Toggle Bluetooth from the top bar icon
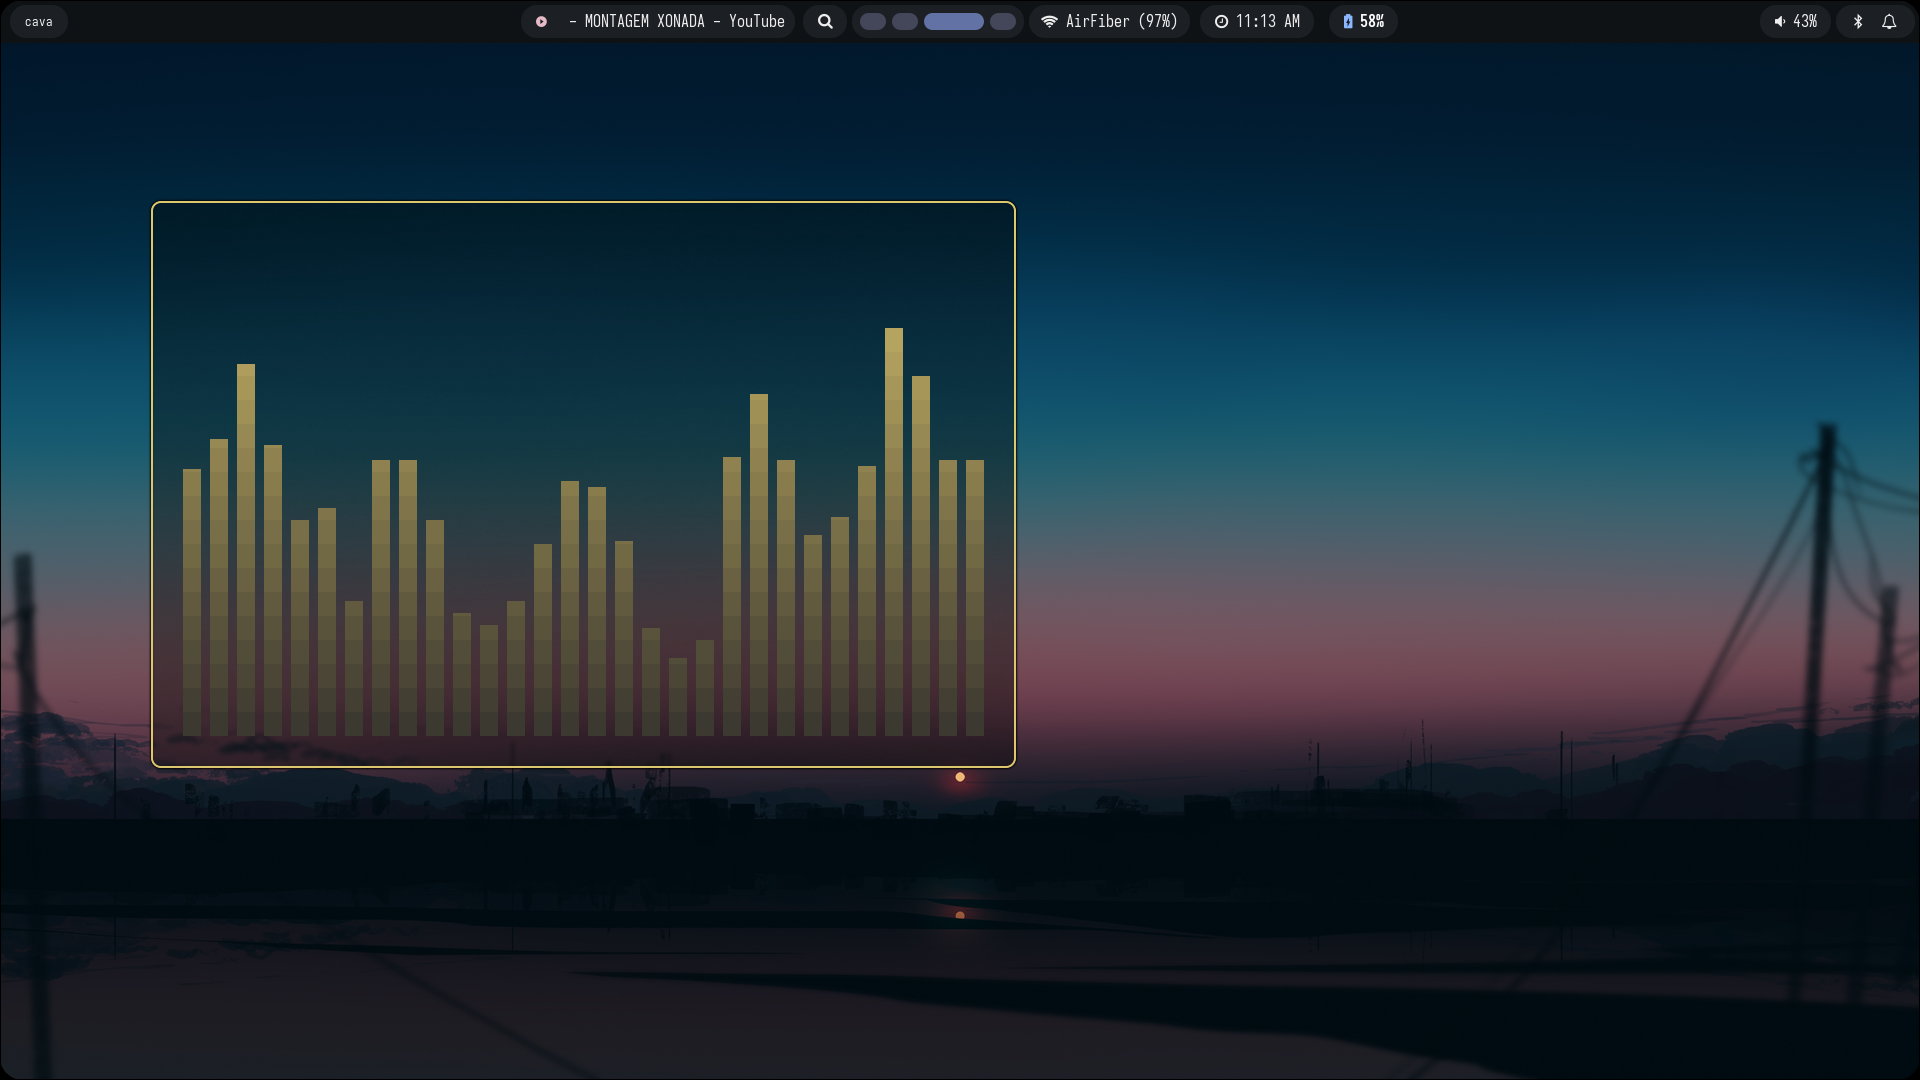The image size is (1920, 1080). pos(1858,21)
